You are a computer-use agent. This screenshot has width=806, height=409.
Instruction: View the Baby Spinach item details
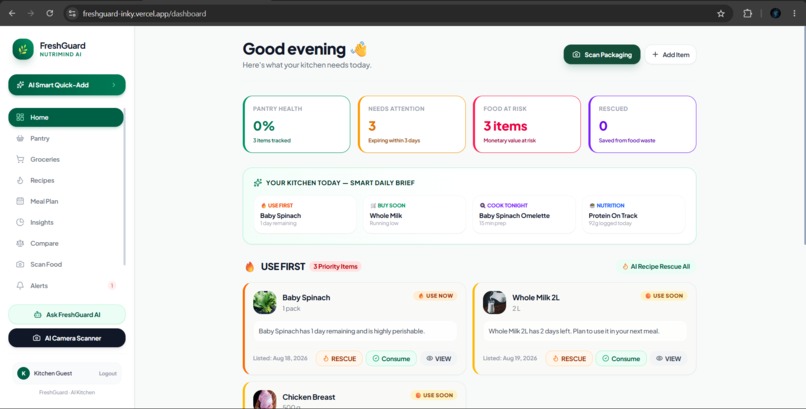[438, 359]
